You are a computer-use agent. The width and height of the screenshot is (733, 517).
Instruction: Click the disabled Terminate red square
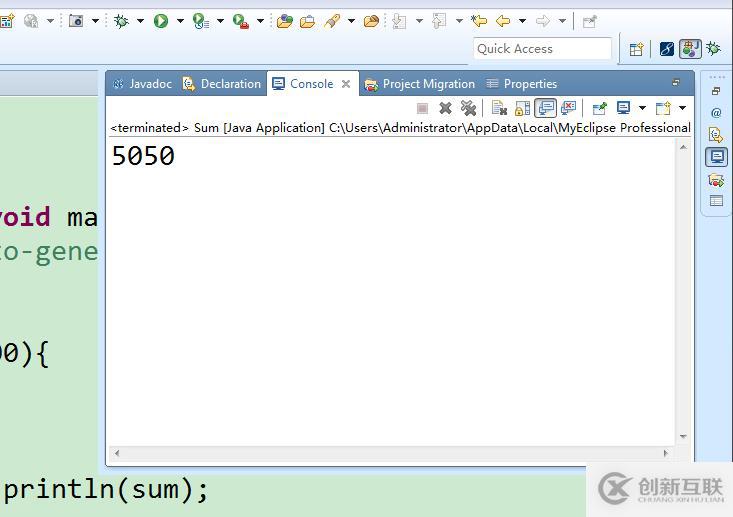coord(422,108)
